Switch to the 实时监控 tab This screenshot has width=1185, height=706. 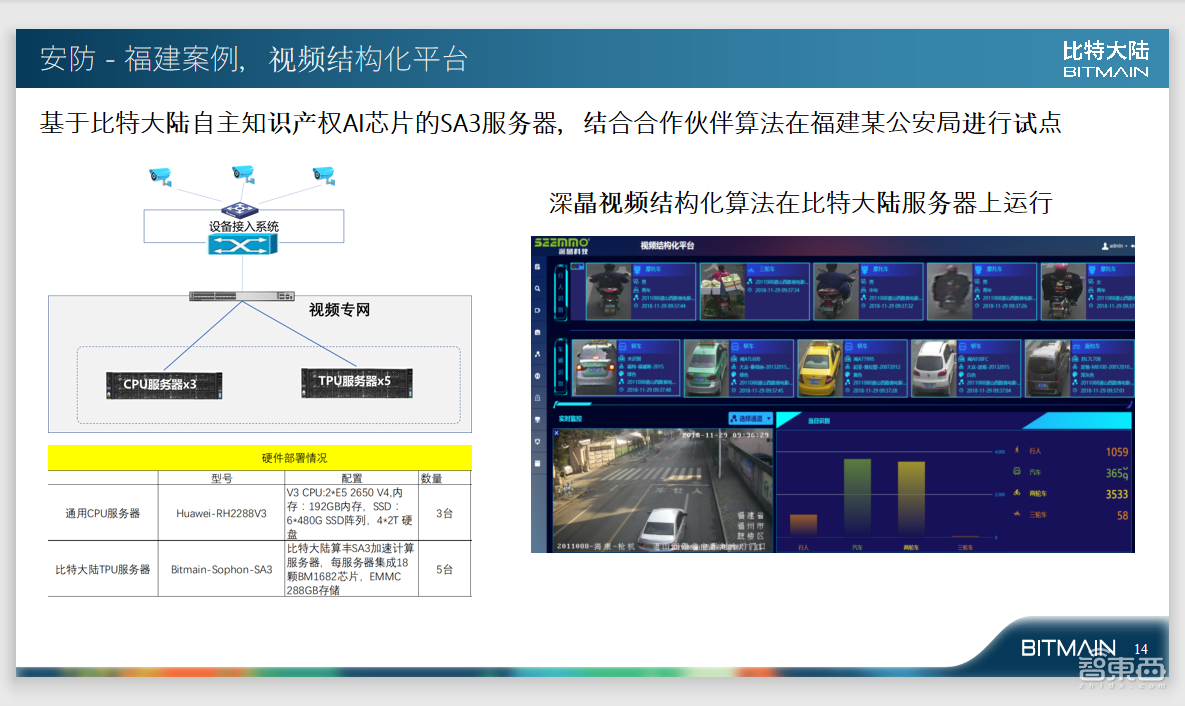570,419
